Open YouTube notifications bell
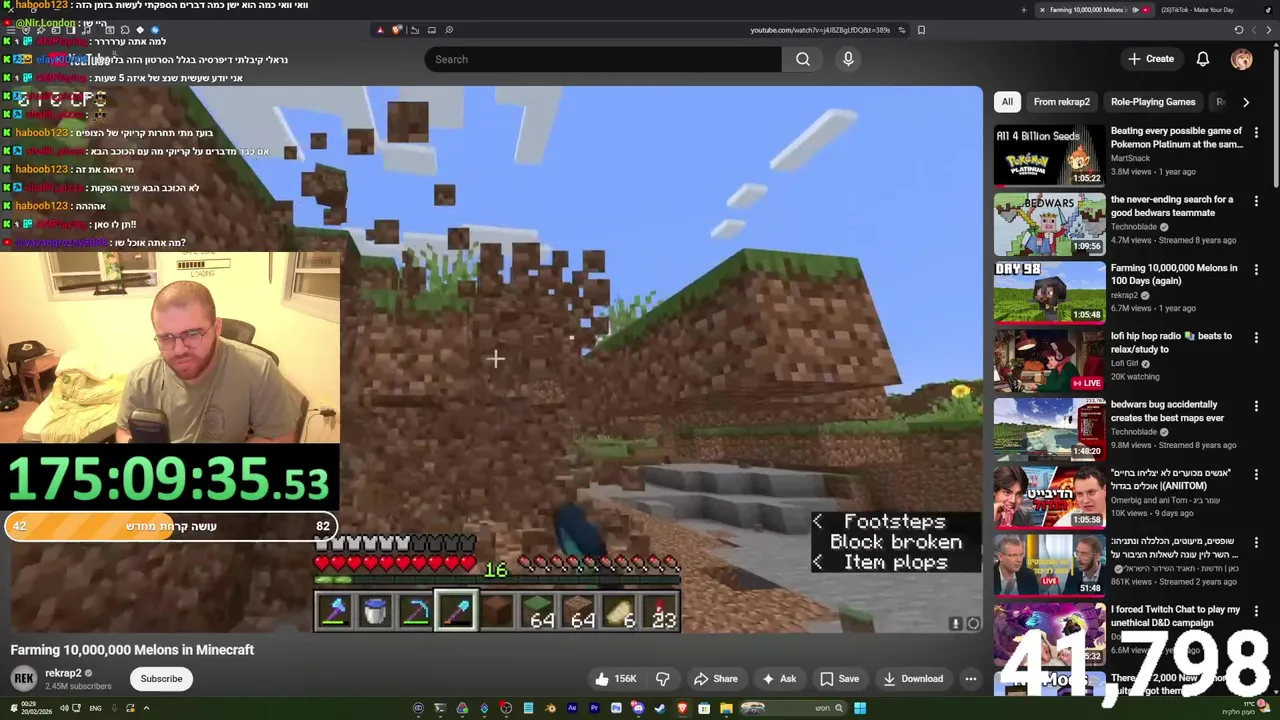 [x=1203, y=59]
